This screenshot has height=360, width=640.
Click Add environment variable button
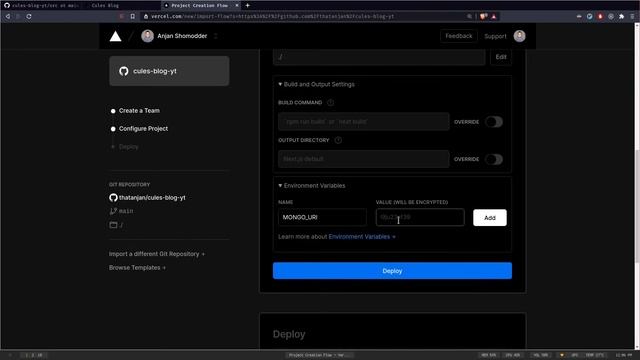[x=490, y=218]
